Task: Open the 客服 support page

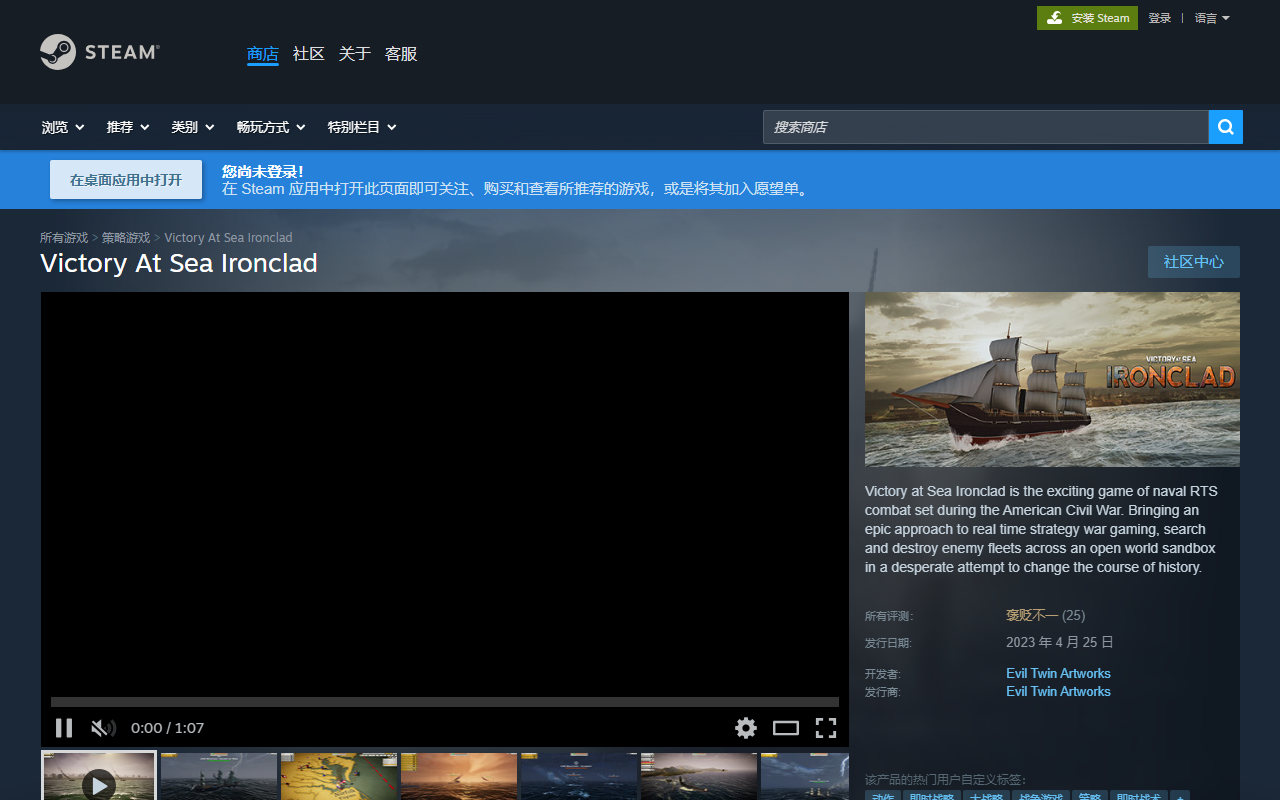Action: [401, 54]
